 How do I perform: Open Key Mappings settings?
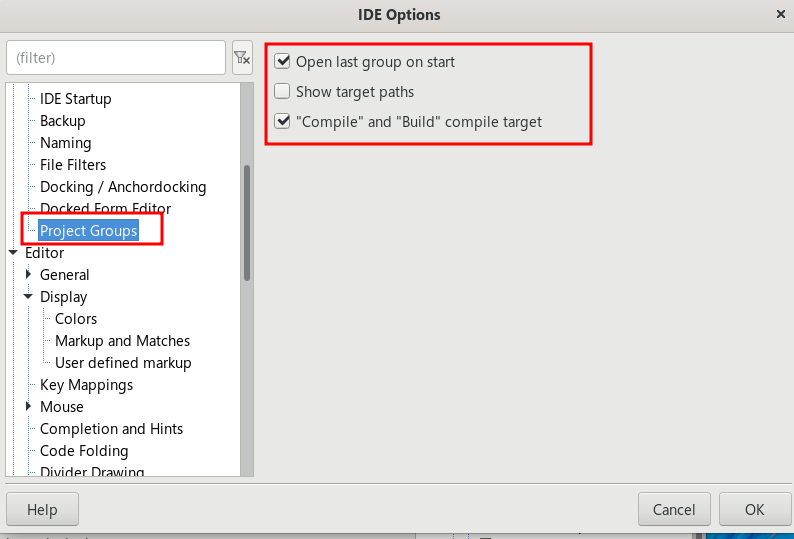86,385
